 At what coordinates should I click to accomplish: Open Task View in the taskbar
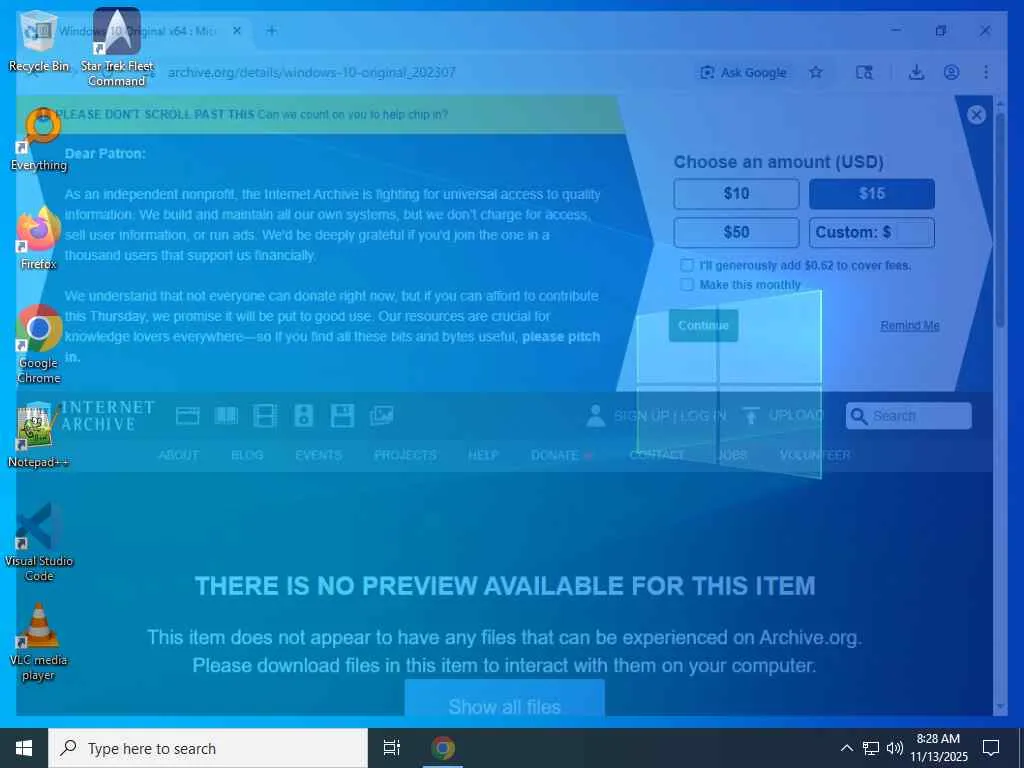392,748
